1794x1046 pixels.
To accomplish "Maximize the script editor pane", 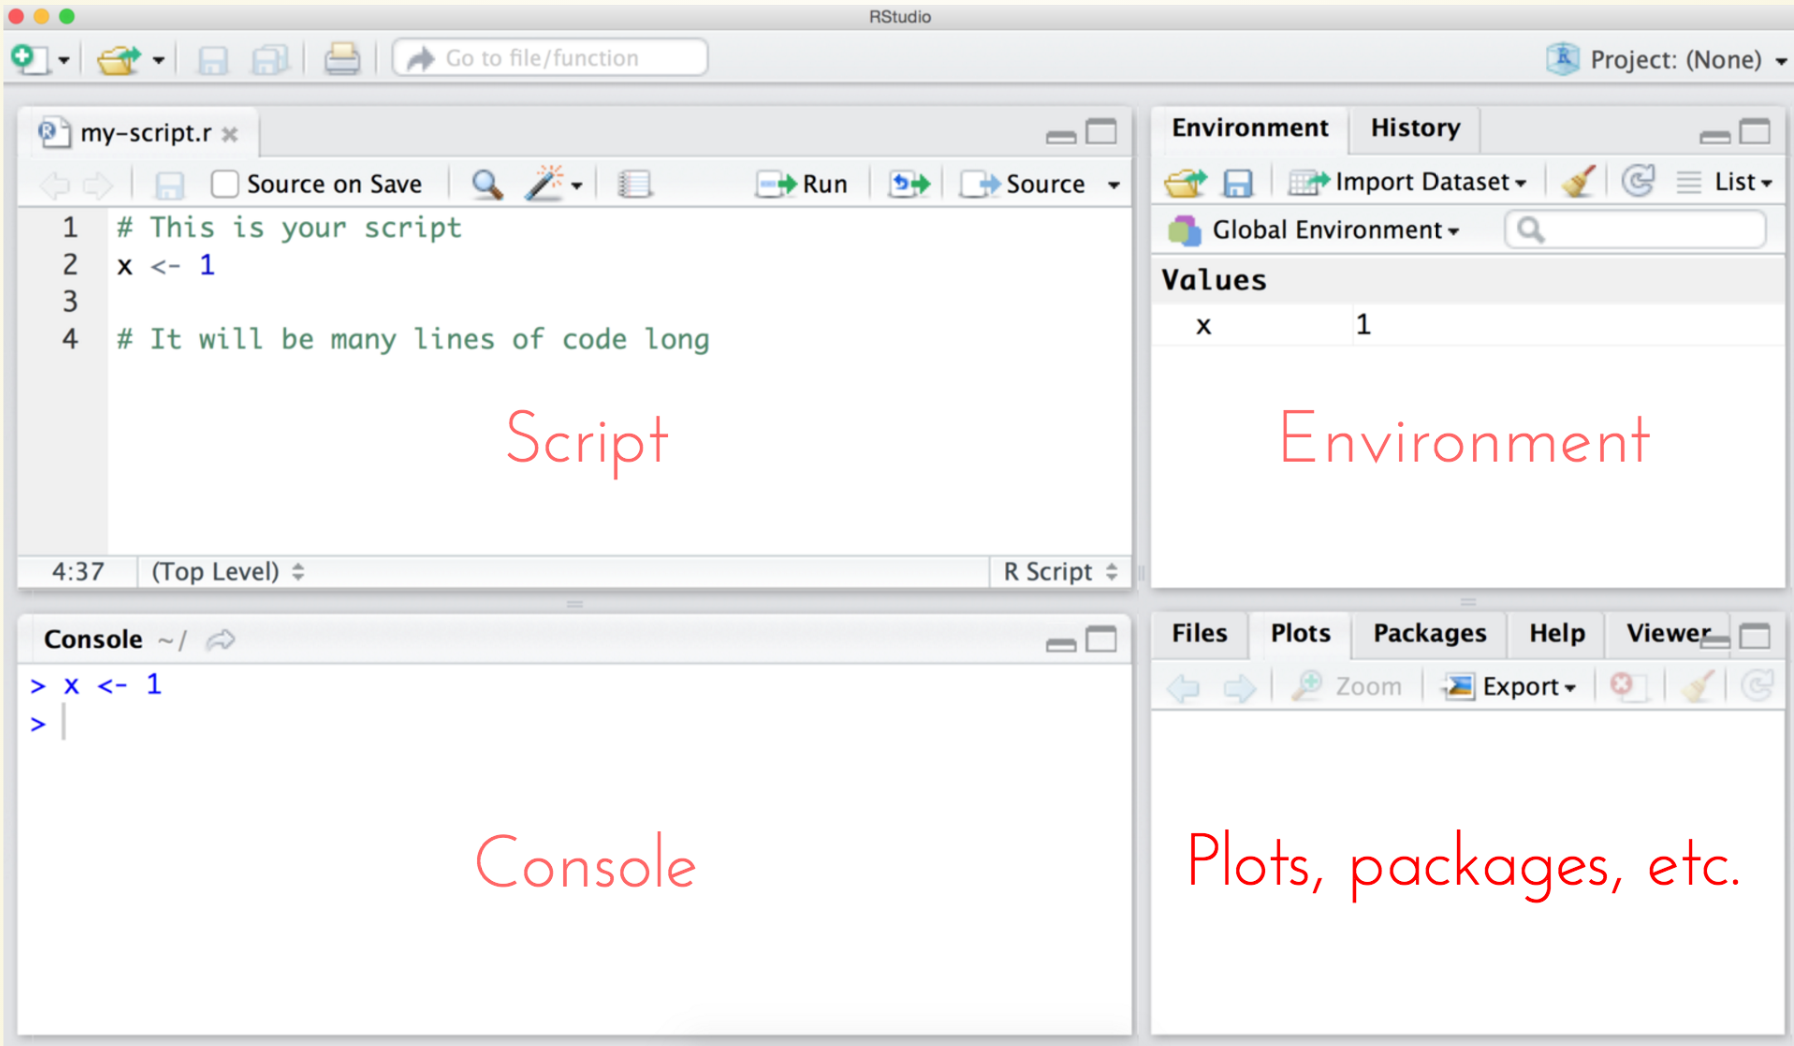I will [1102, 132].
